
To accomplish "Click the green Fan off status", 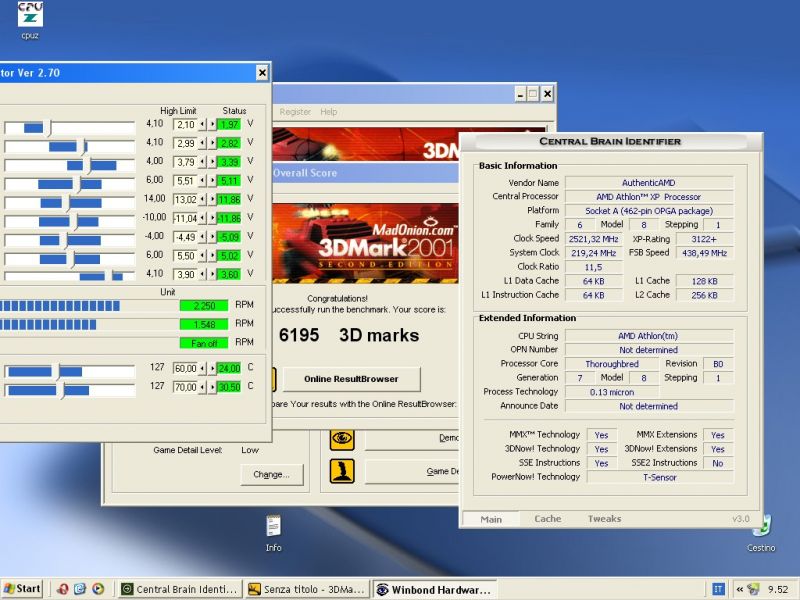I will pos(204,343).
